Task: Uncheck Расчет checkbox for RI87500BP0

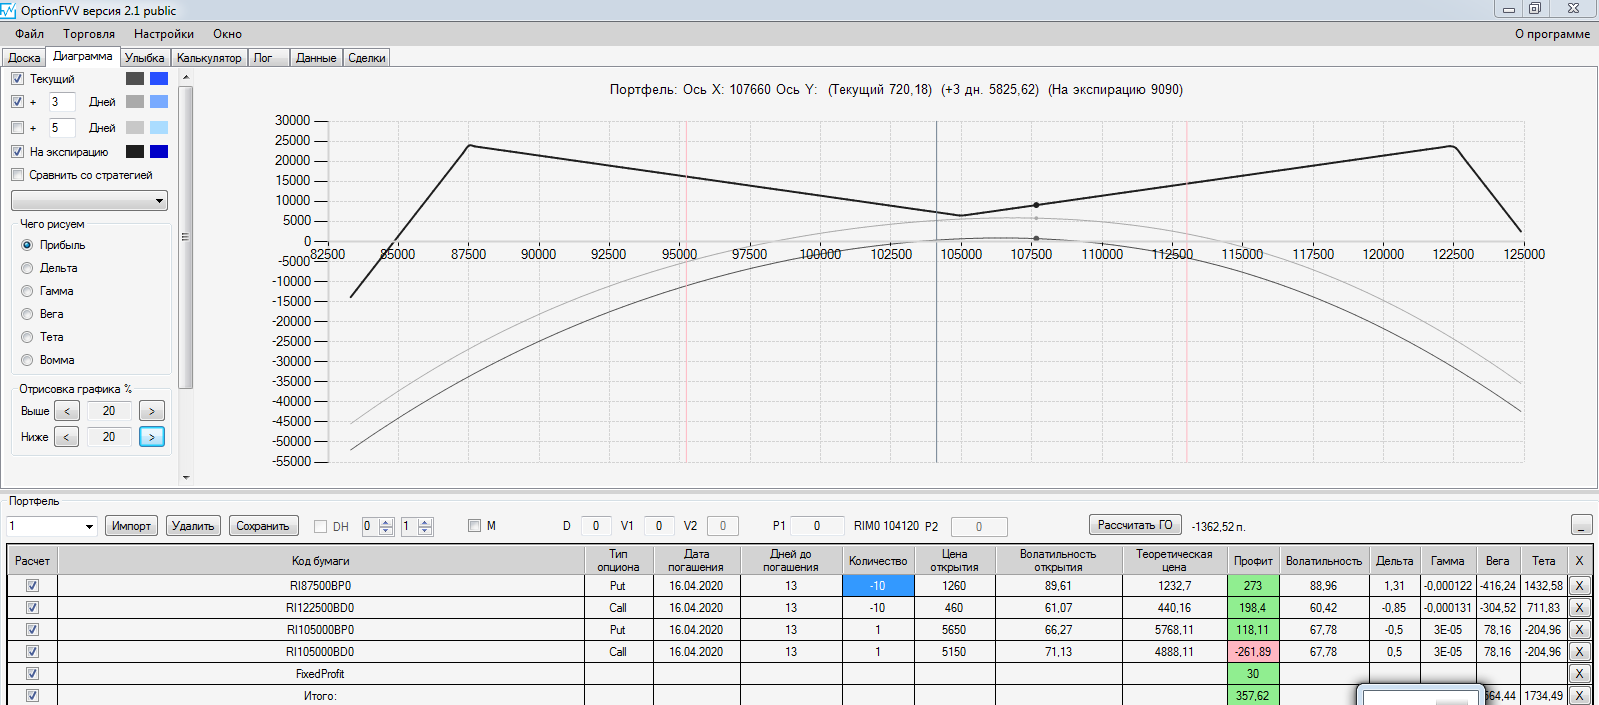Action: click(32, 586)
